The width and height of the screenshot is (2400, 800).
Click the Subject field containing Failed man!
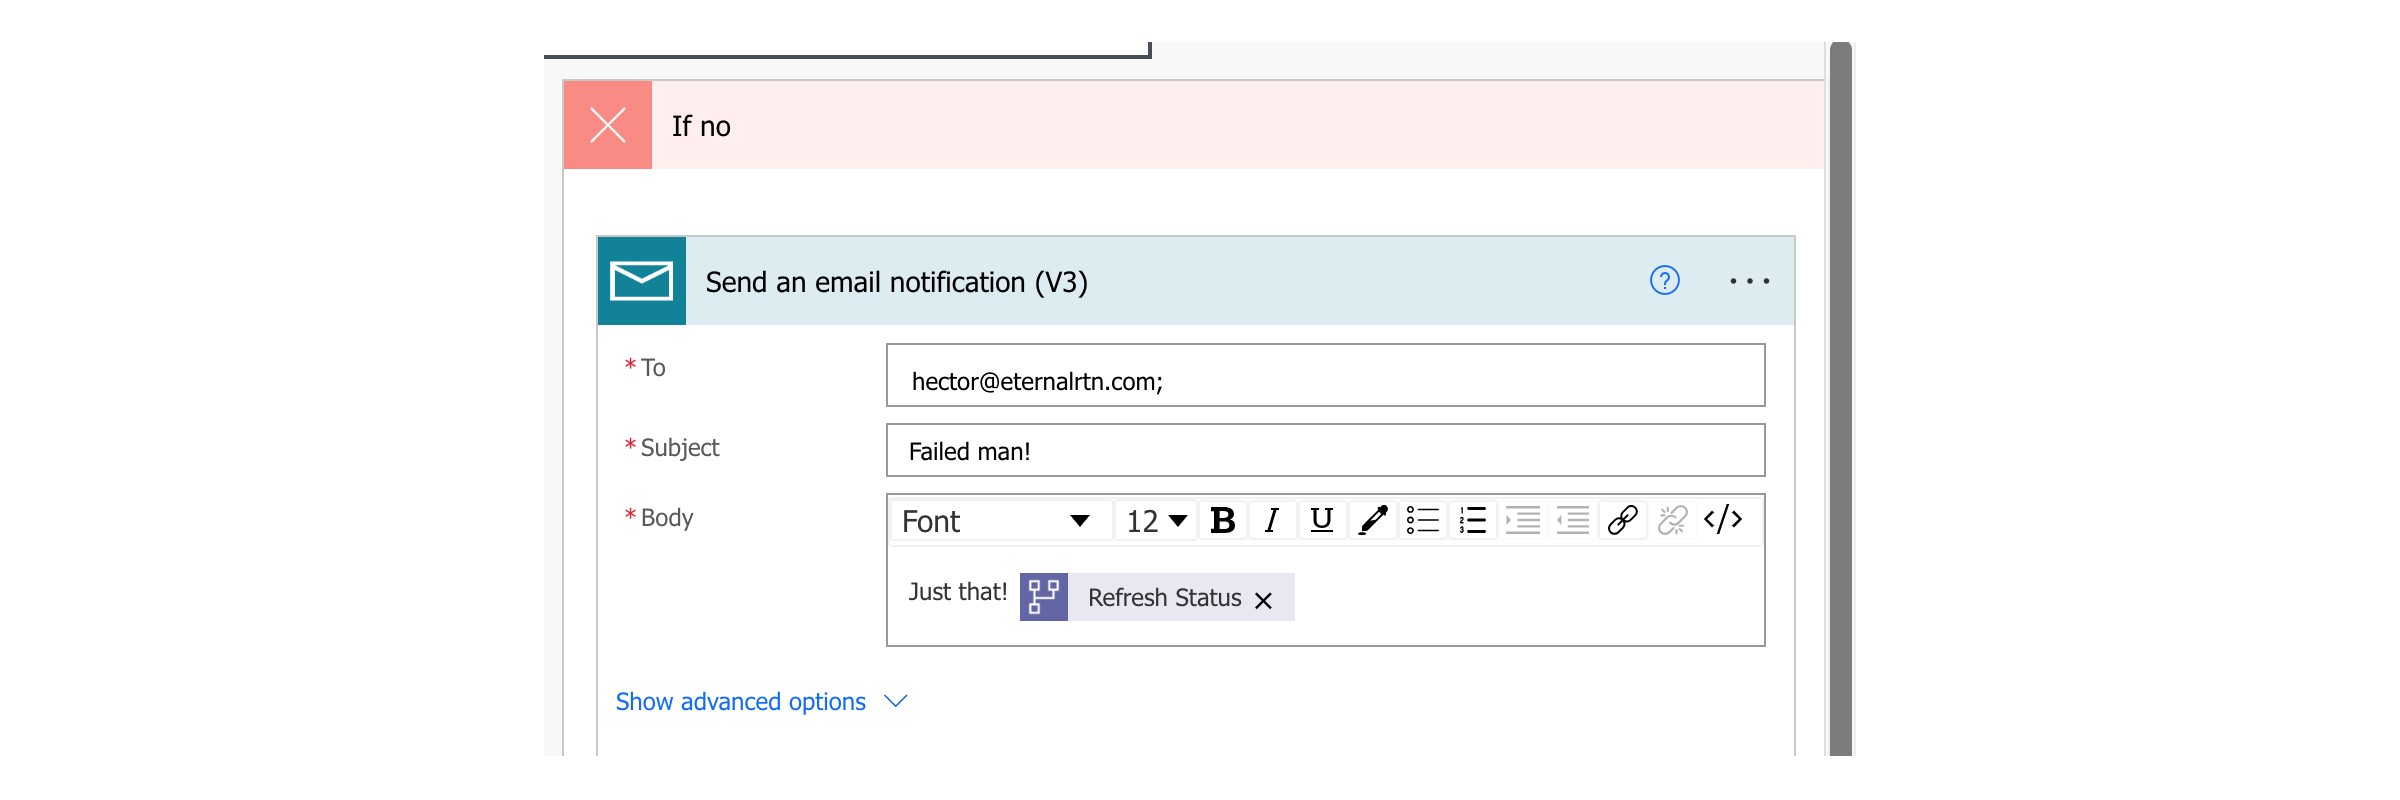(1325, 451)
